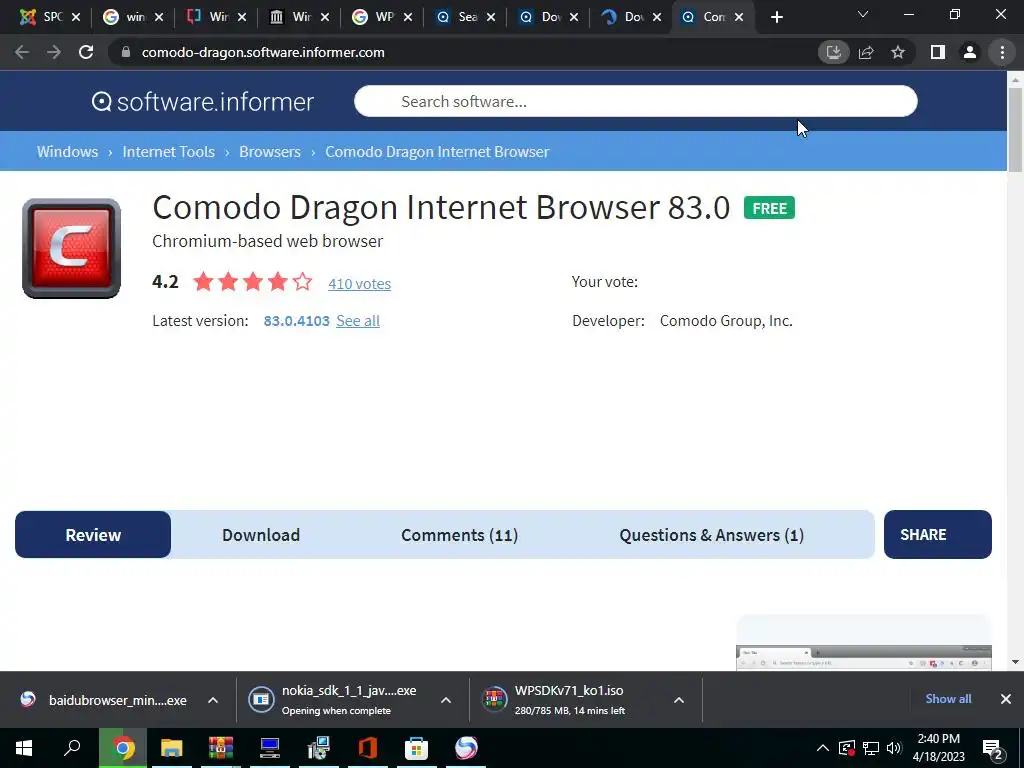
Task: Show hidden system tray icons
Action: coord(823,748)
